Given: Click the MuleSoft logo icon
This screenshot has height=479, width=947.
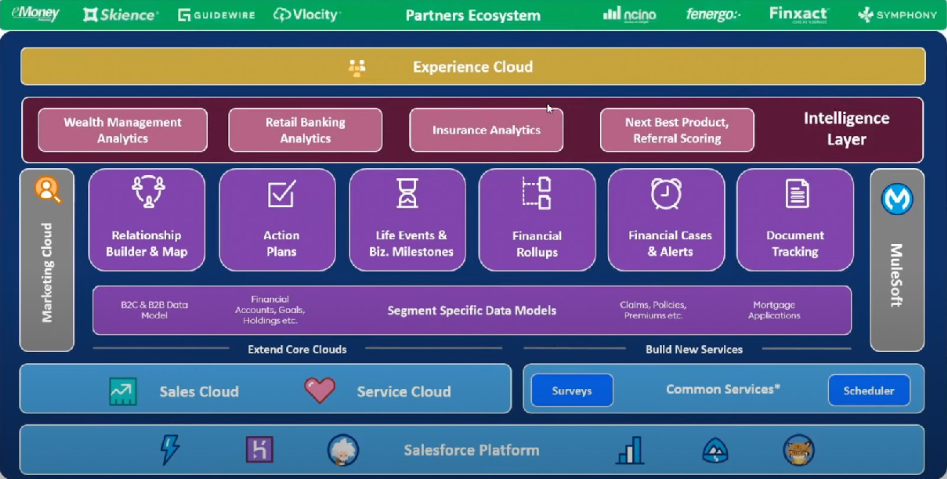Looking at the screenshot, I should 897,199.
